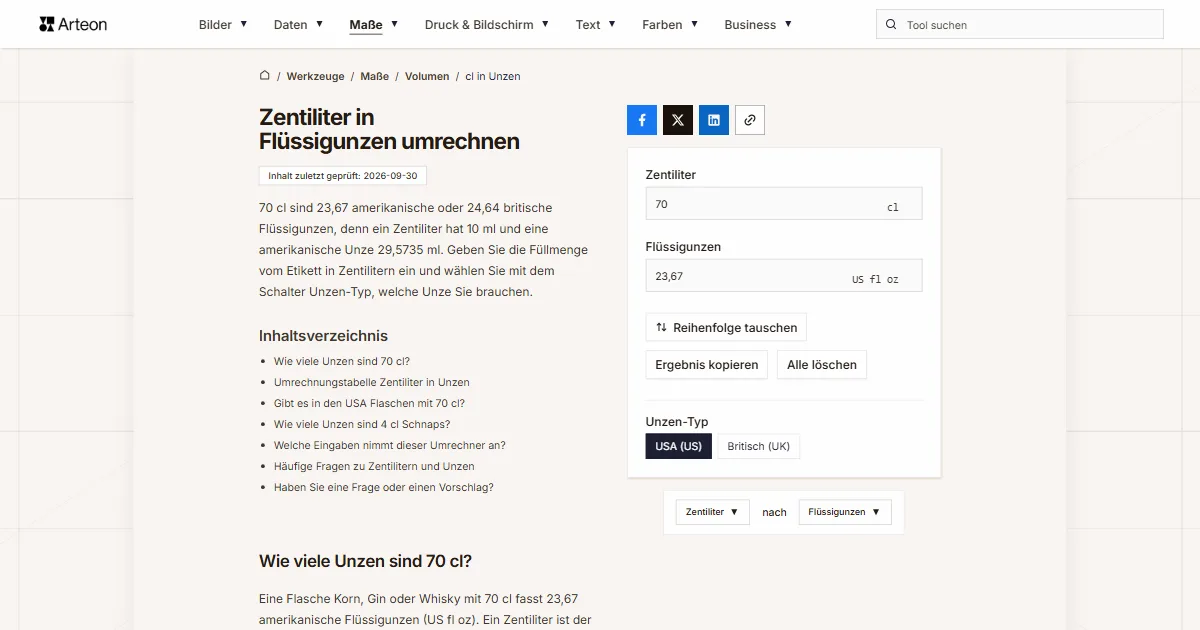1200x630 pixels.
Task: Focus the Zentiliter input field
Action: (x=784, y=204)
